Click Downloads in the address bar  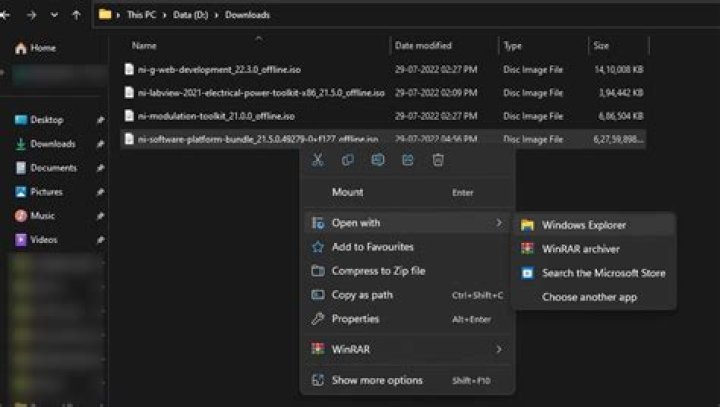(248, 15)
